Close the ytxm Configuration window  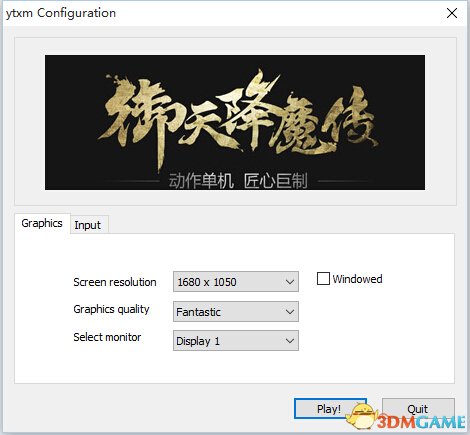[x=452, y=13]
